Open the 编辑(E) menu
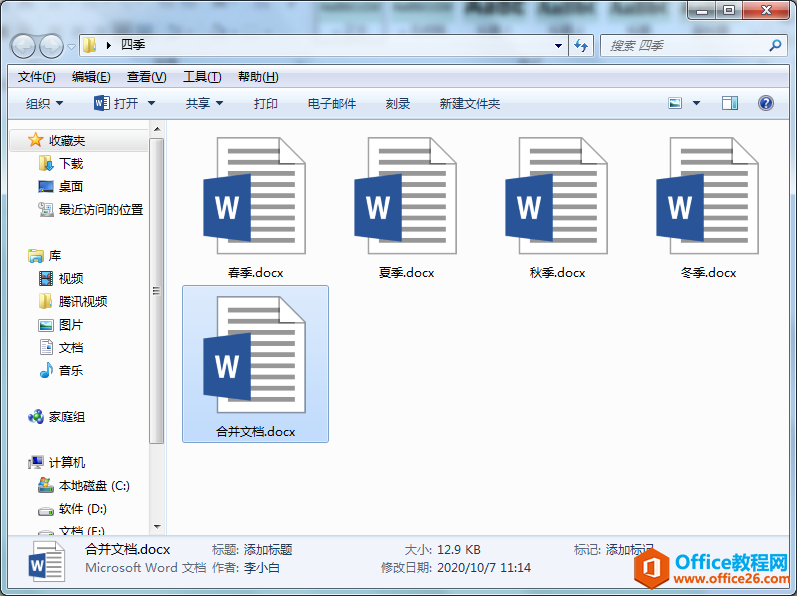Viewport: 797px width, 596px height. [x=91, y=77]
